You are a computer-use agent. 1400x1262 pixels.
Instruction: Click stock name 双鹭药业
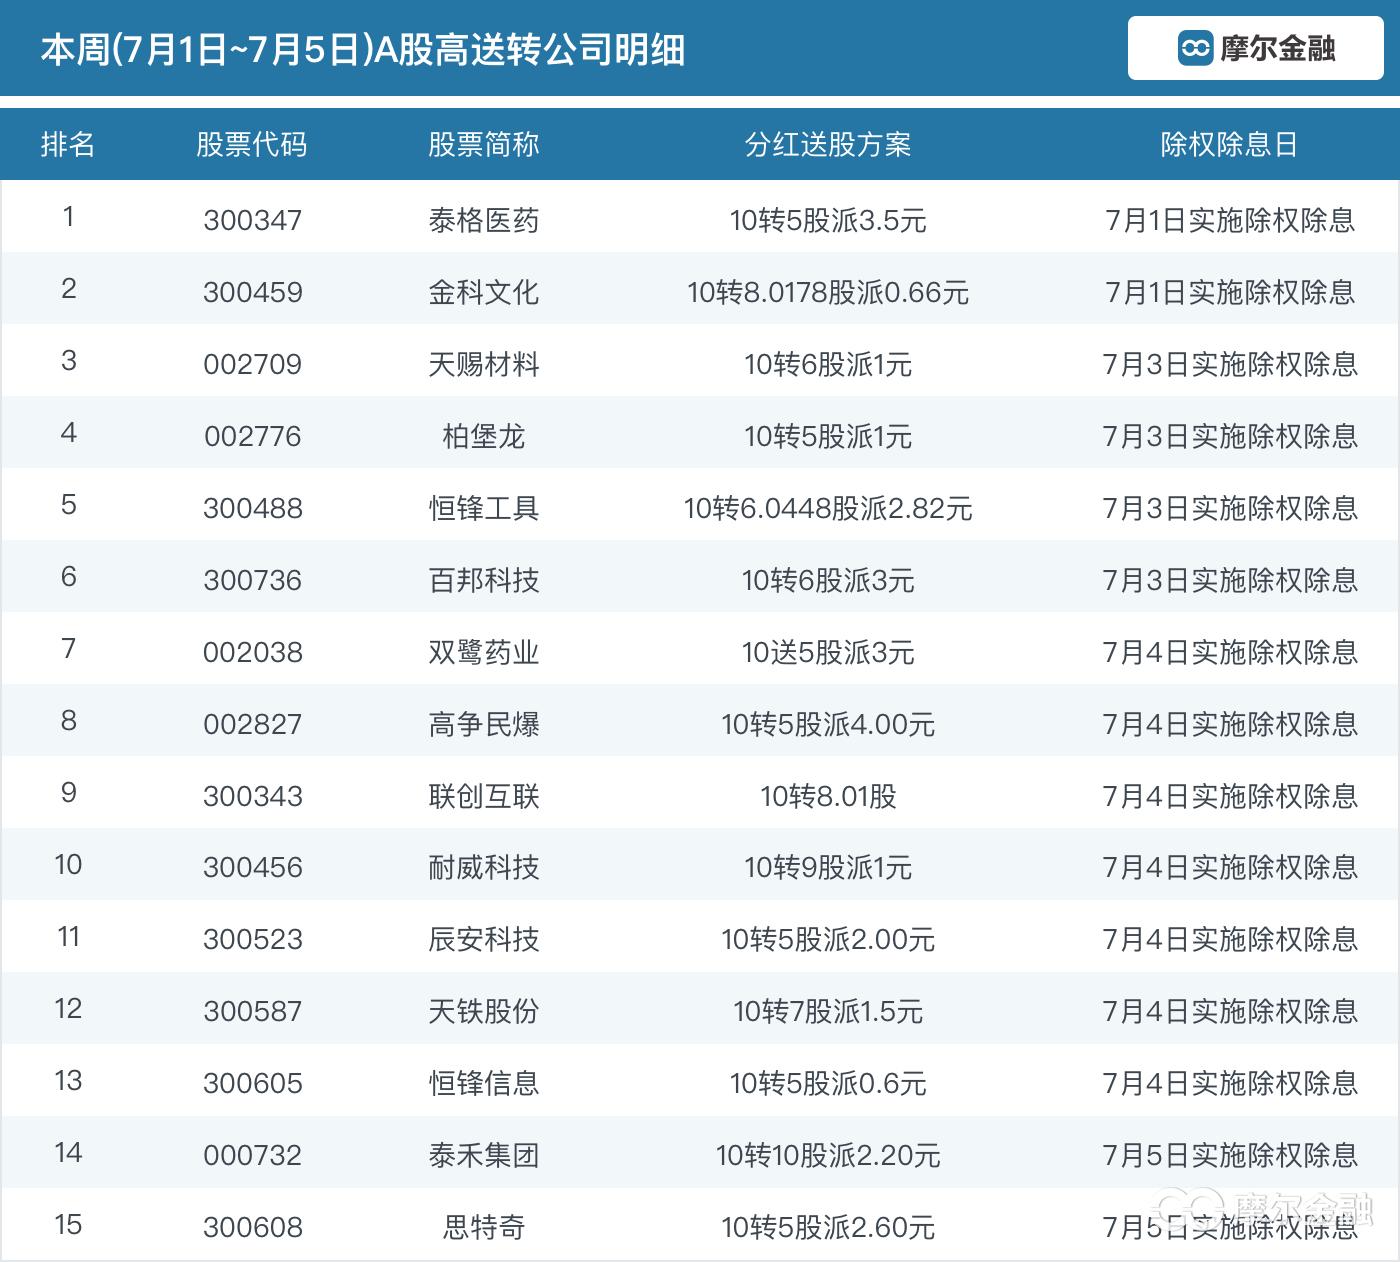tap(484, 652)
